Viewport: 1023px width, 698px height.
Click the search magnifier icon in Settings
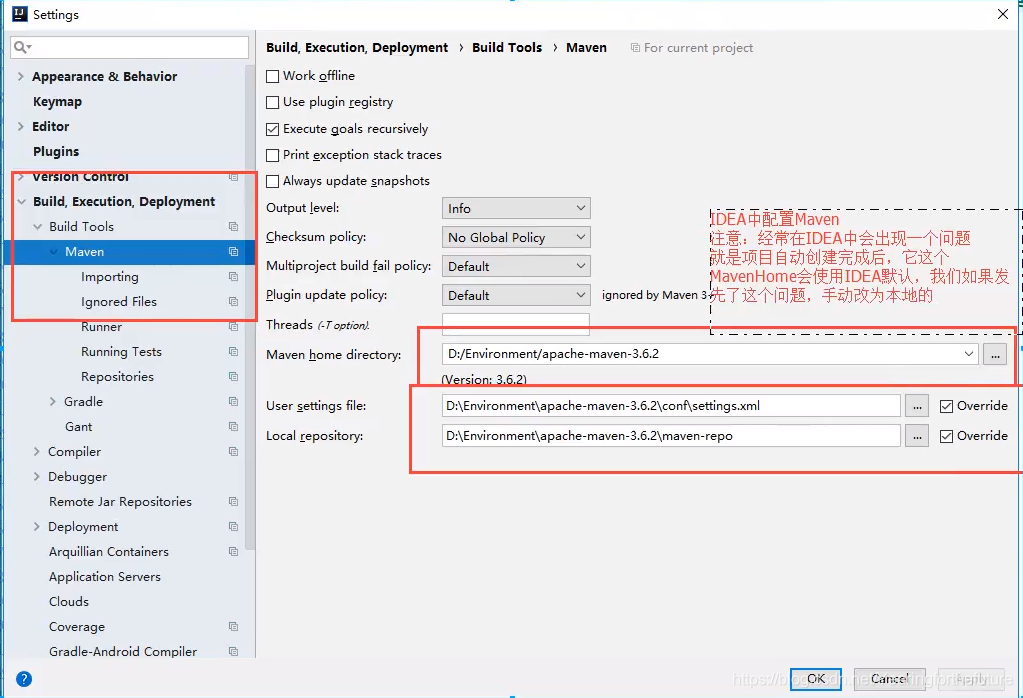pyautogui.click(x=22, y=47)
